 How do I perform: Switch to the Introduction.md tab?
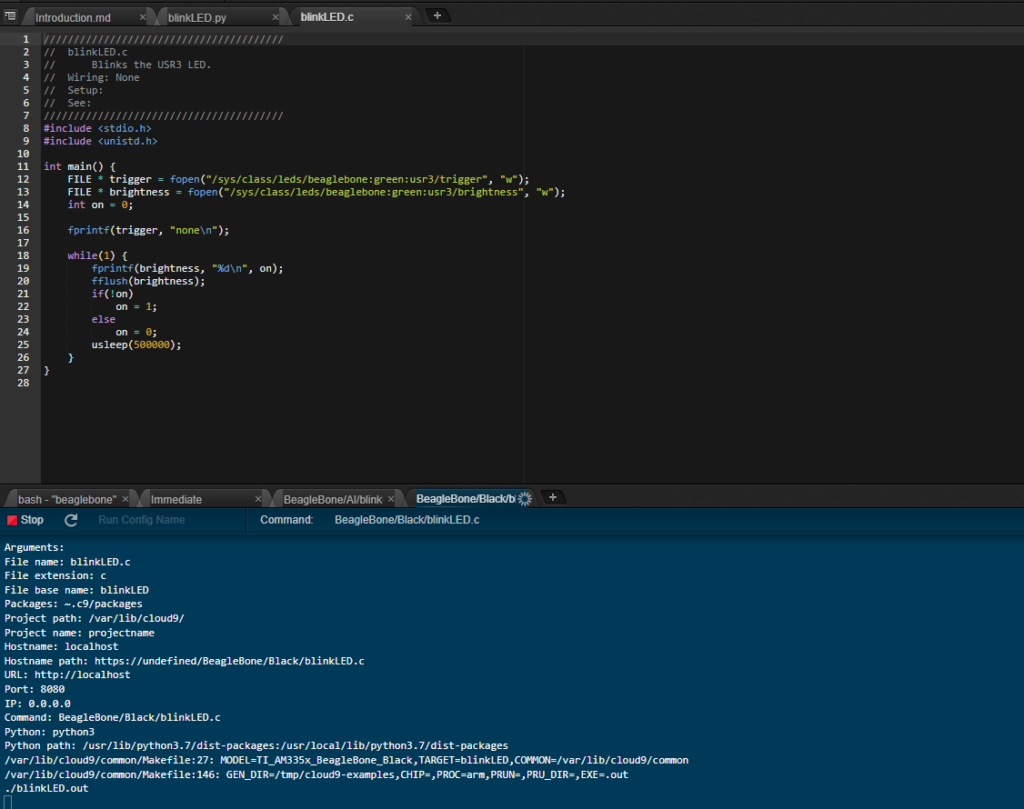pyautogui.click(x=73, y=18)
